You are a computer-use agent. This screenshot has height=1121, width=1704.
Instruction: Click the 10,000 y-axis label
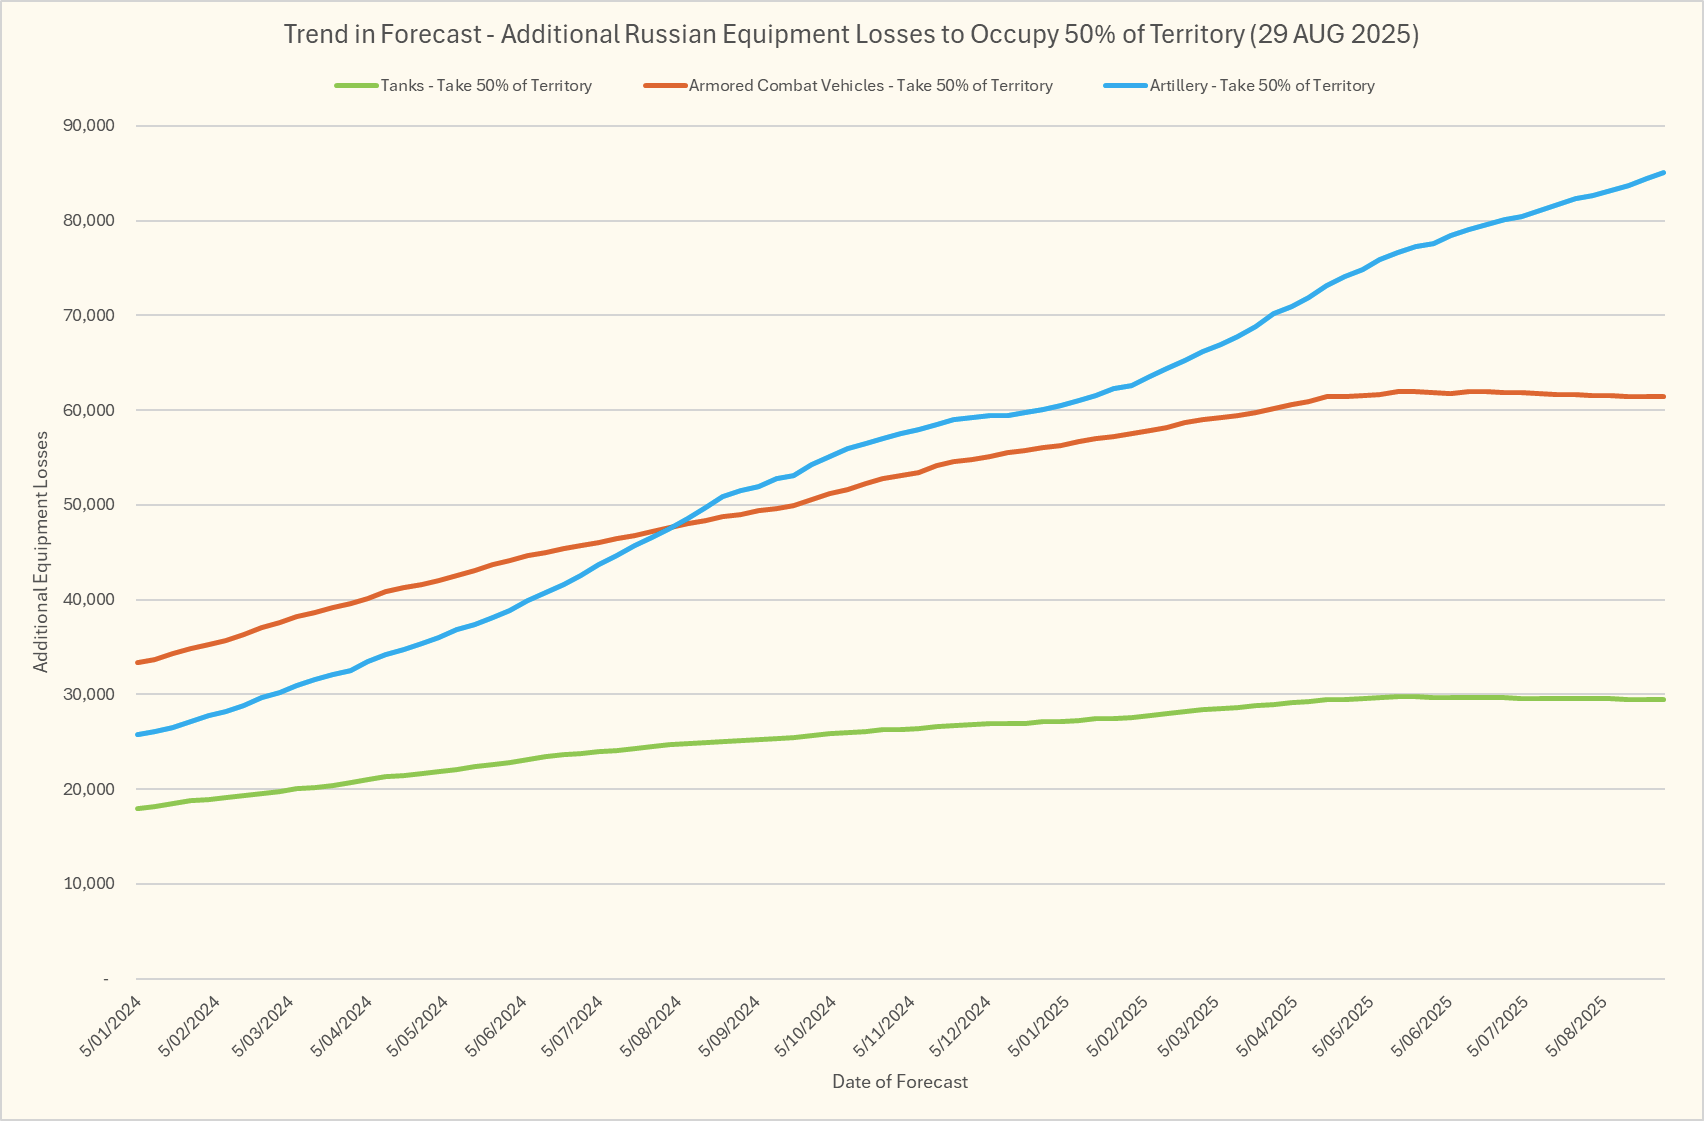[x=89, y=884]
